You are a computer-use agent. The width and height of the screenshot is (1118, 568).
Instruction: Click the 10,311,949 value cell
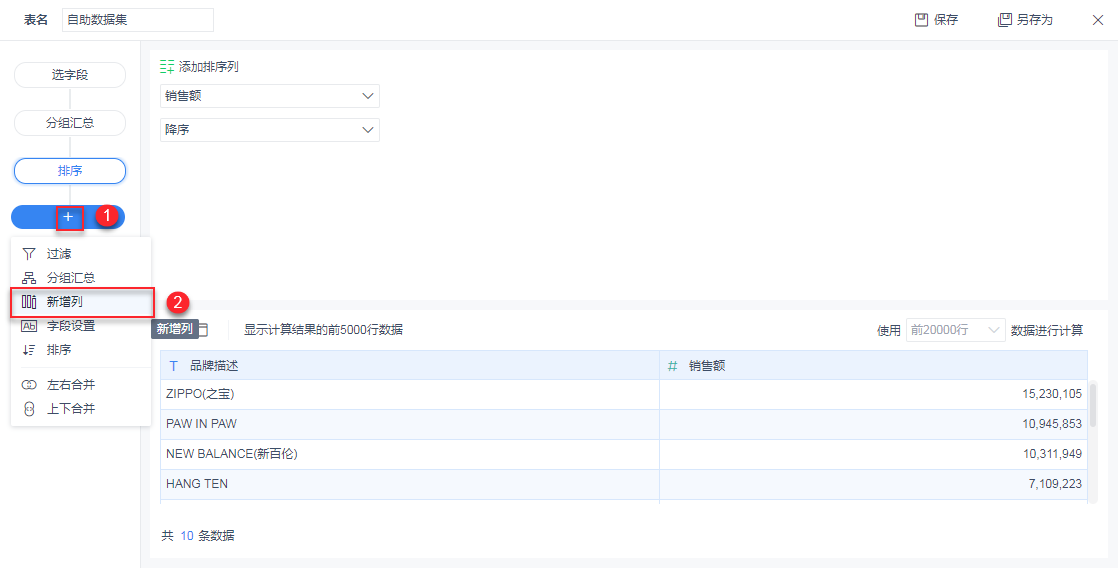point(873,454)
